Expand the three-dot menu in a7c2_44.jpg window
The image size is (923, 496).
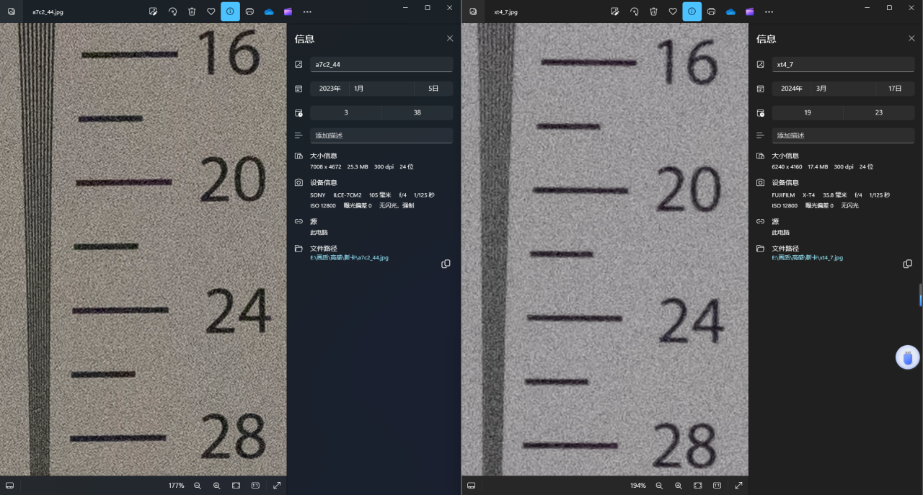pyautogui.click(x=307, y=11)
